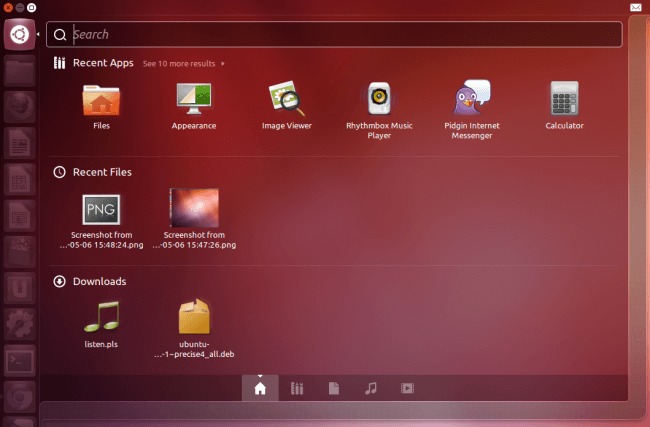Open the mail envelope indicator
Image resolution: width=650 pixels, height=427 pixels.
pos(635,7)
